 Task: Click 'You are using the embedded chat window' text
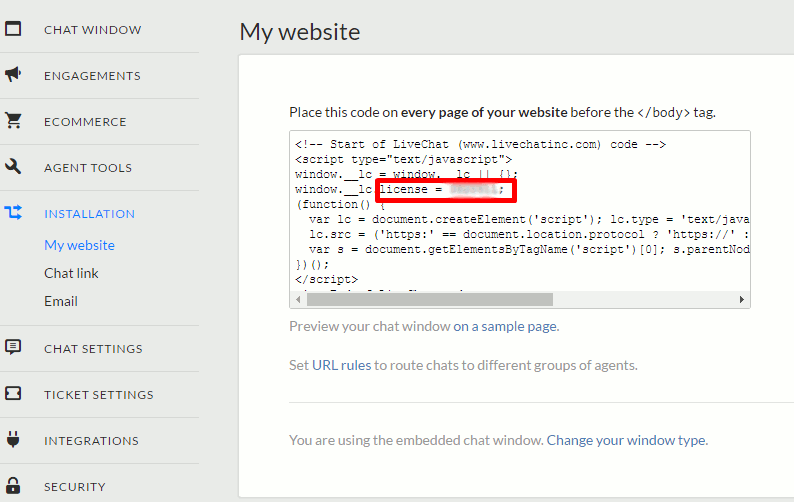416,440
